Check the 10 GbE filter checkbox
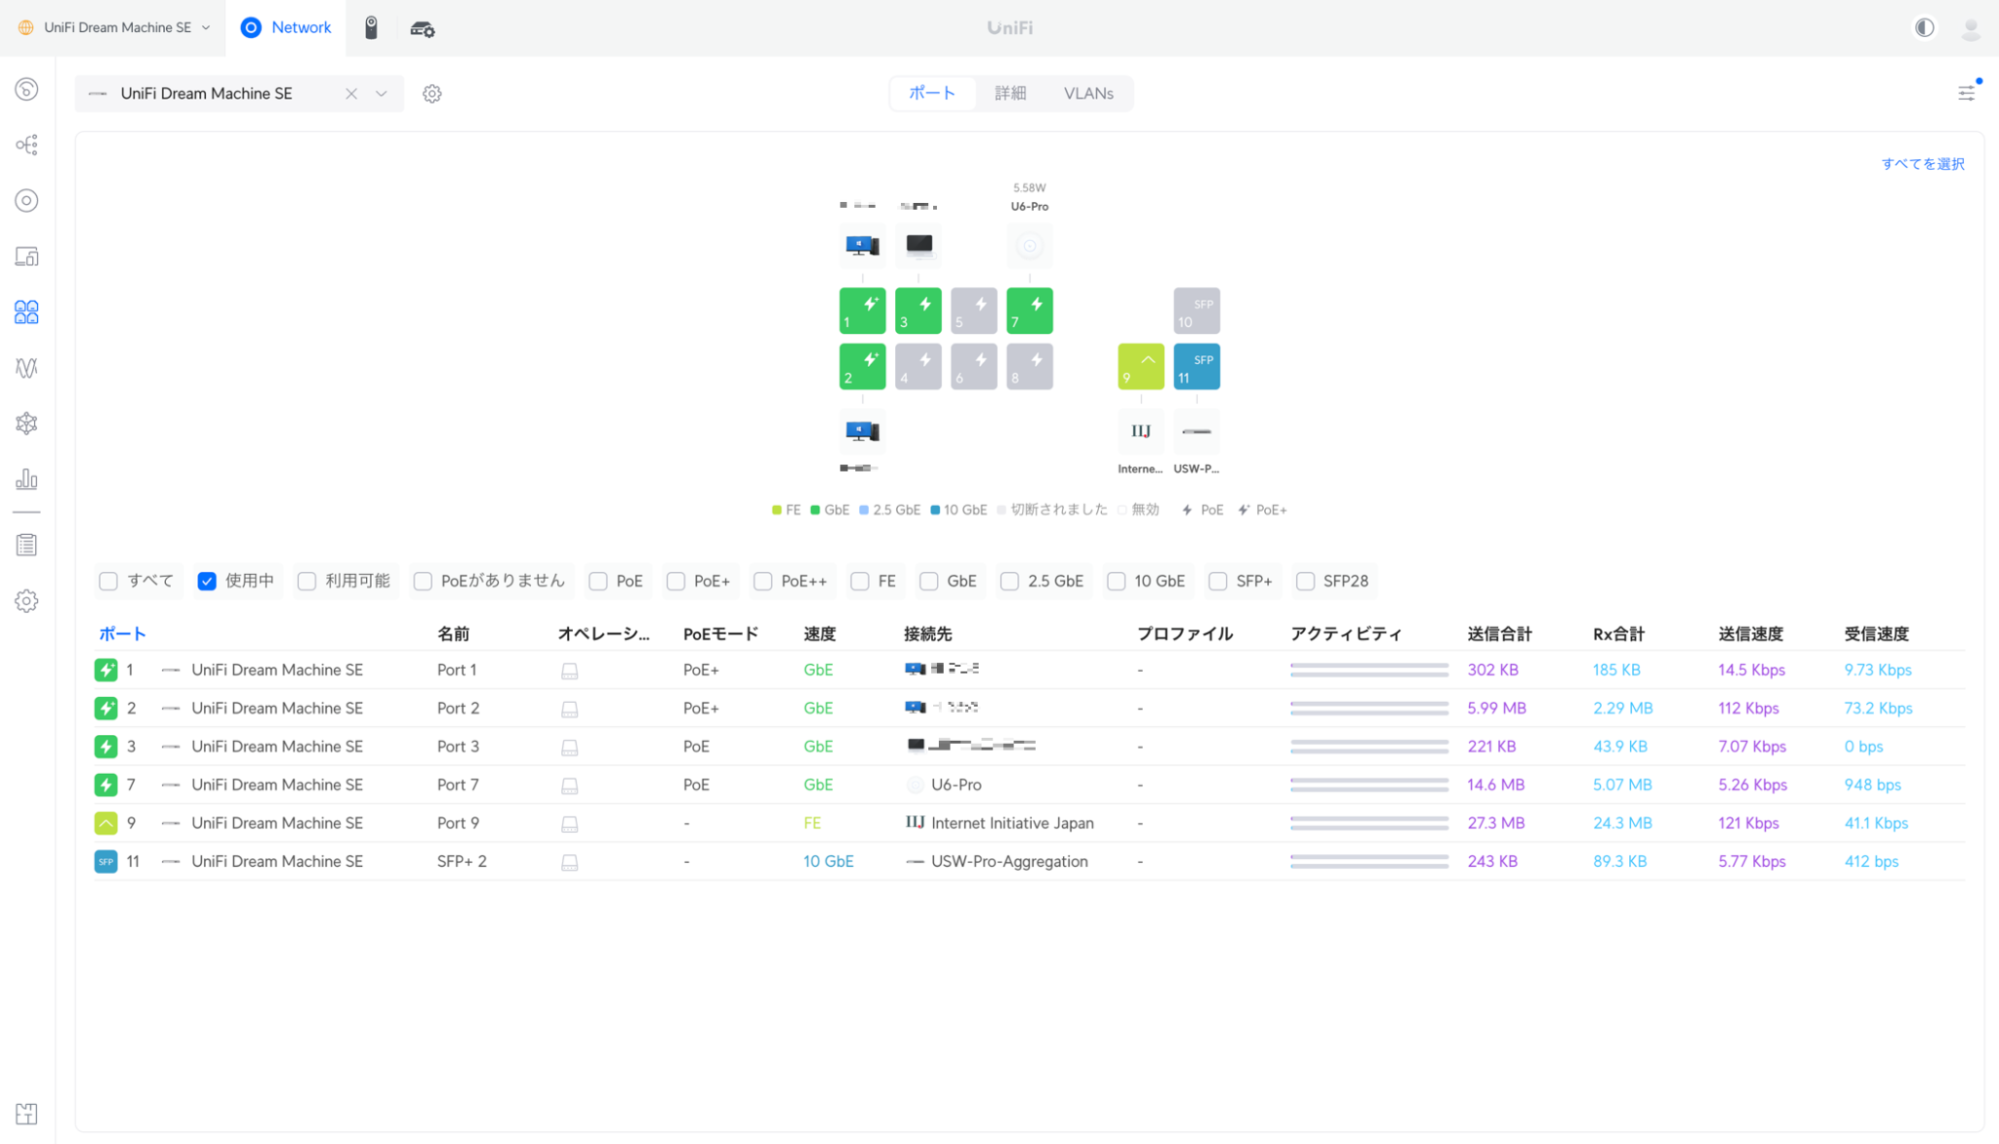 click(x=1117, y=581)
